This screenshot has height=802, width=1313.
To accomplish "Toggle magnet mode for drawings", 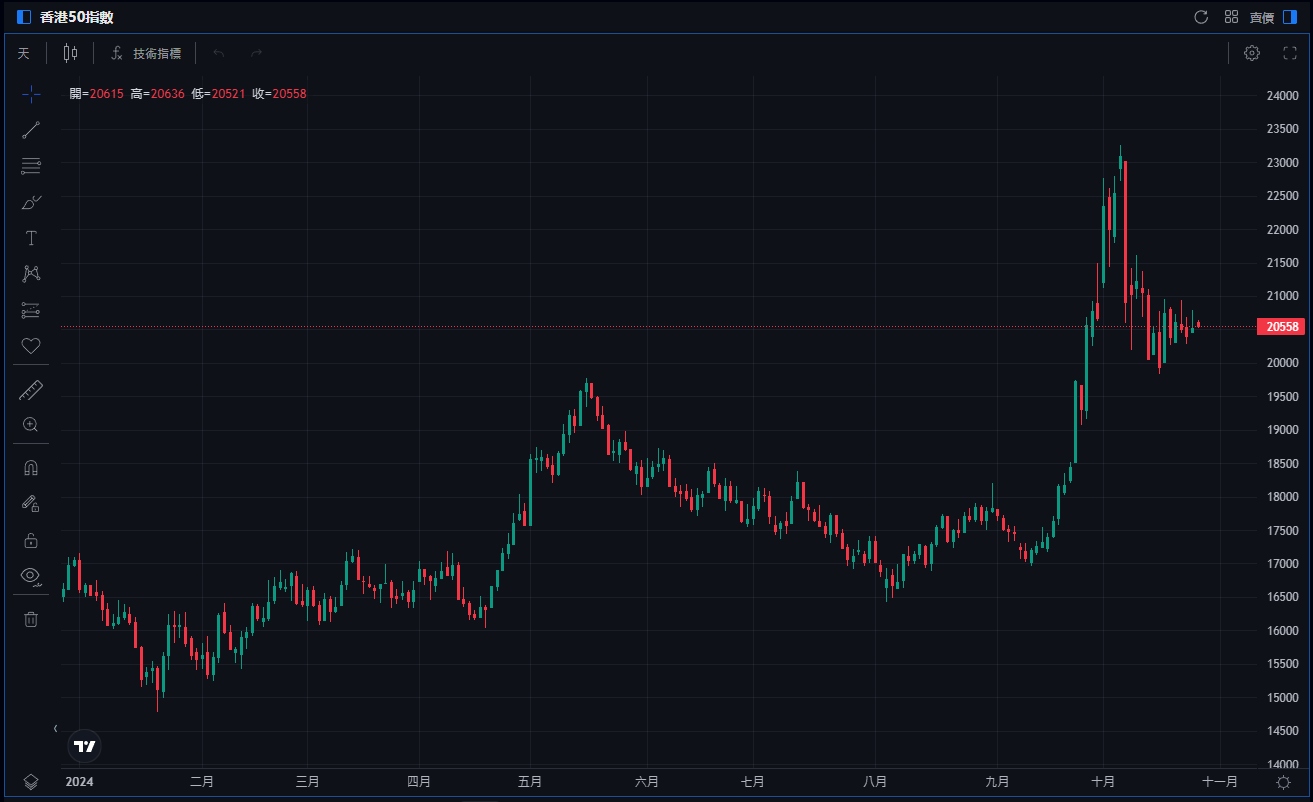I will coord(31,468).
